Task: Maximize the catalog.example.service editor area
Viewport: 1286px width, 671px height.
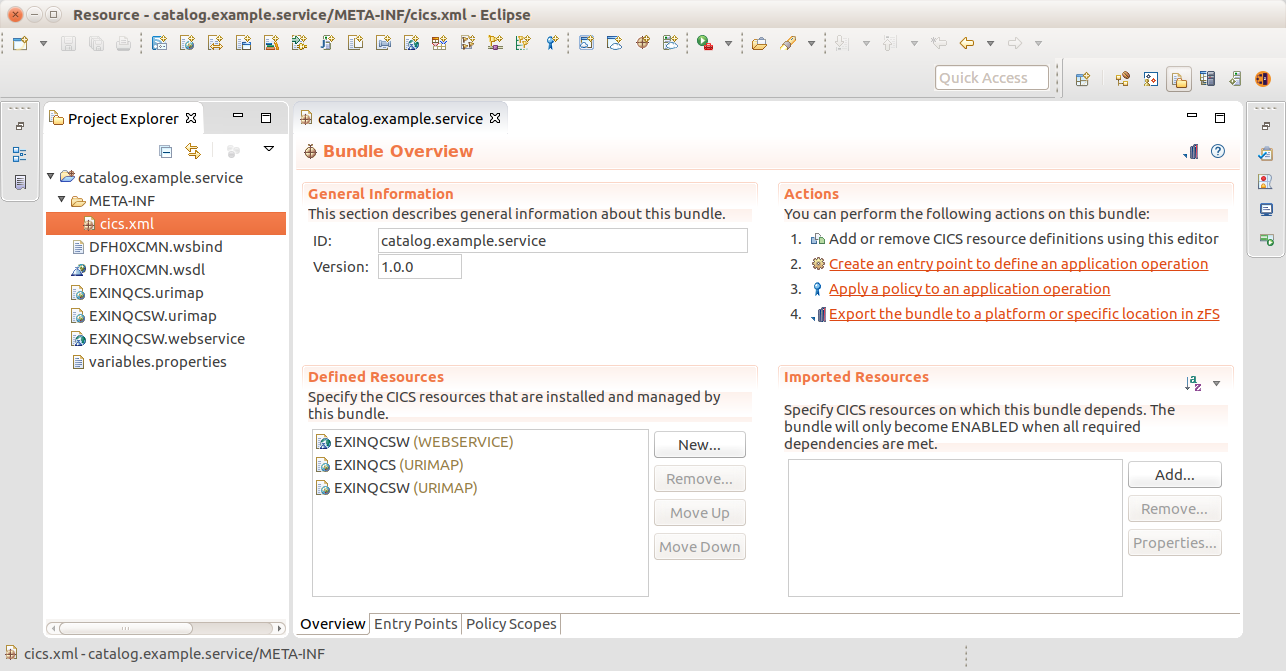Action: (x=1220, y=117)
